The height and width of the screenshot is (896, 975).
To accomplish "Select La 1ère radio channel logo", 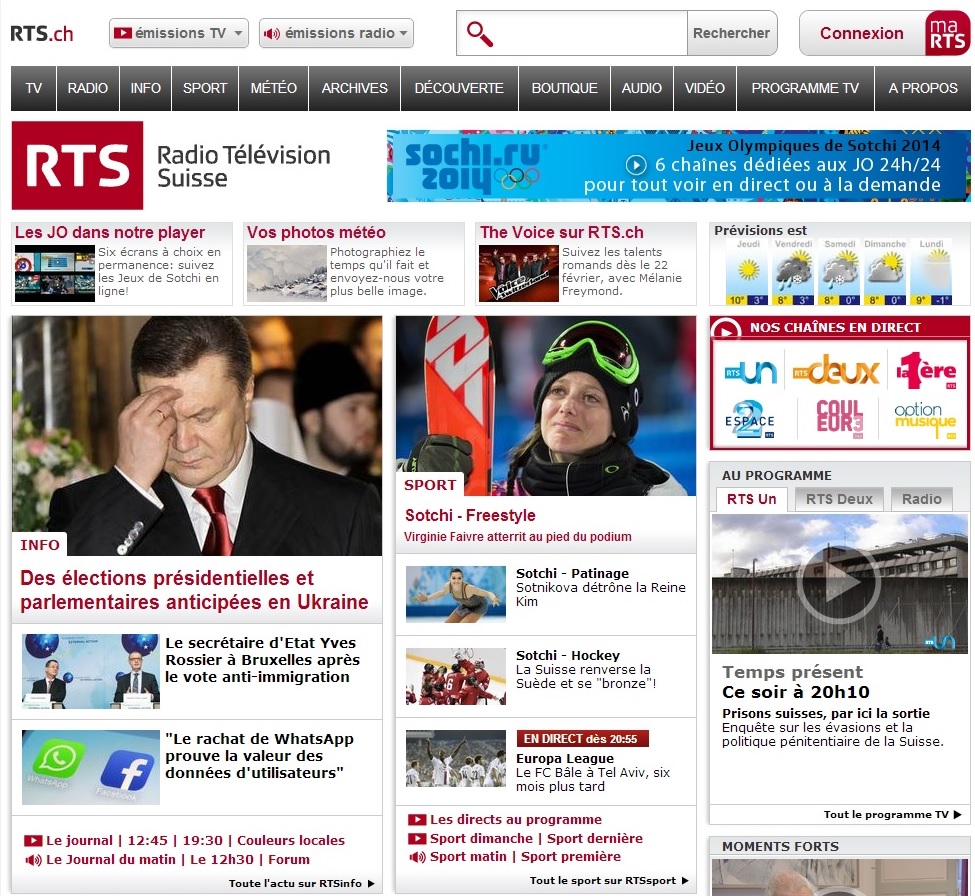I will coord(926,371).
